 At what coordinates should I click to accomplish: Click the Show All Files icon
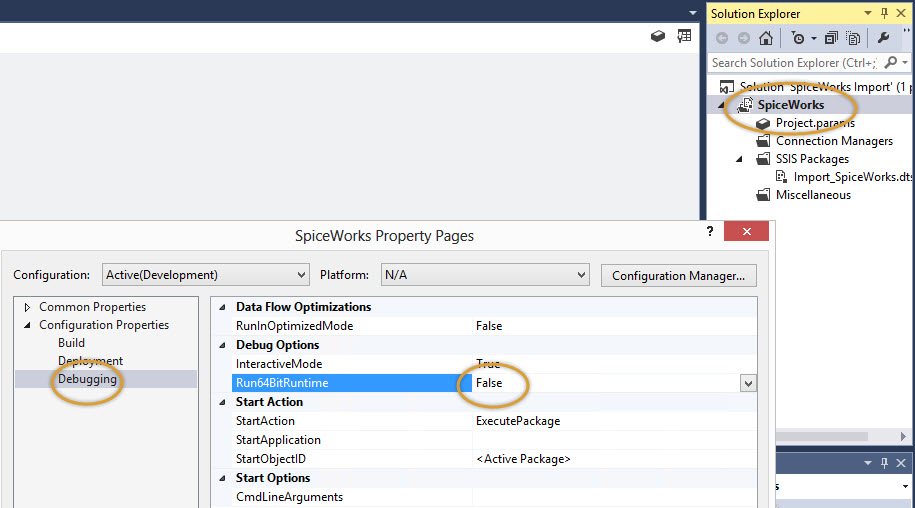853,38
